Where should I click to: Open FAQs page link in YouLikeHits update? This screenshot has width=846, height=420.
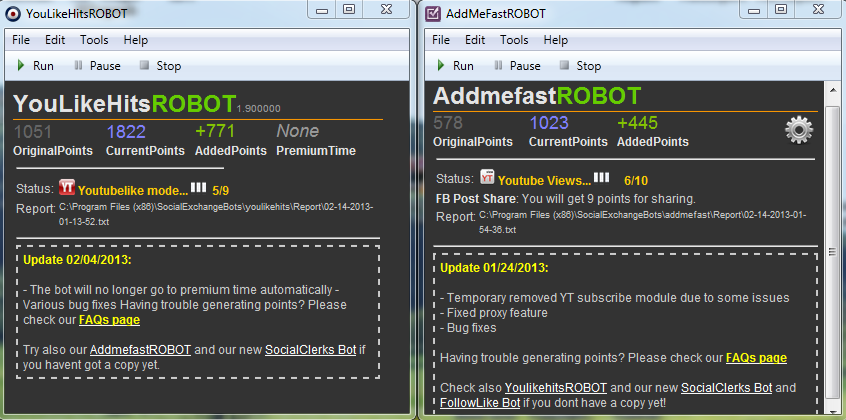pos(110,320)
